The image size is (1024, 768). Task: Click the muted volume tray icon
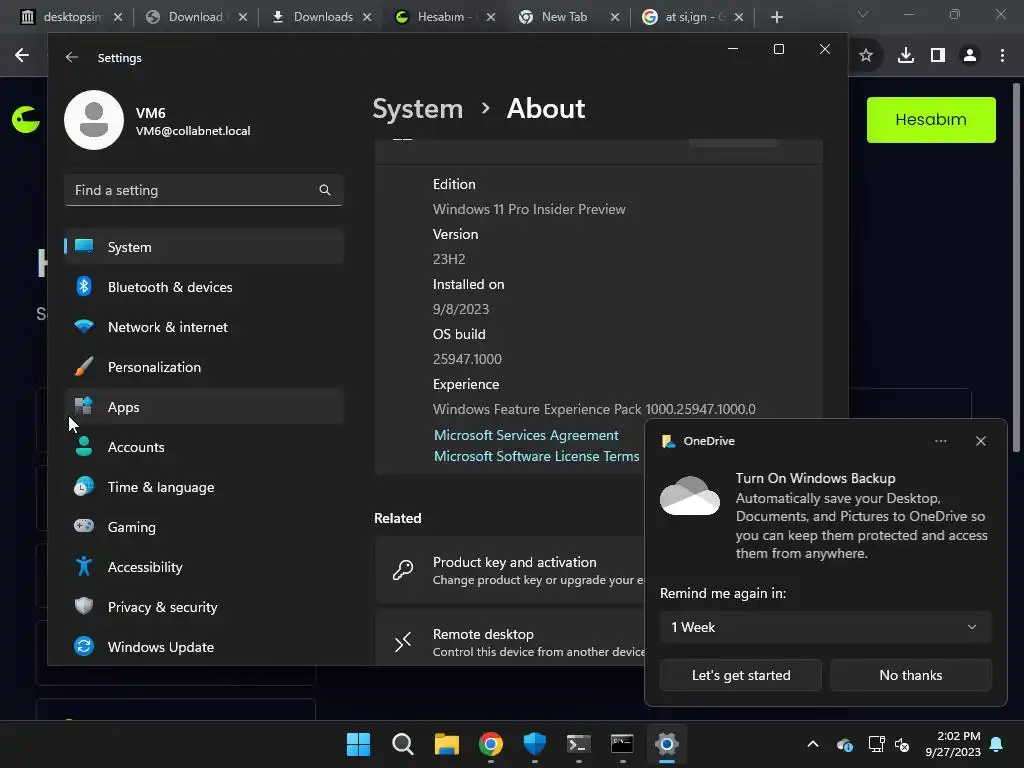coord(902,744)
